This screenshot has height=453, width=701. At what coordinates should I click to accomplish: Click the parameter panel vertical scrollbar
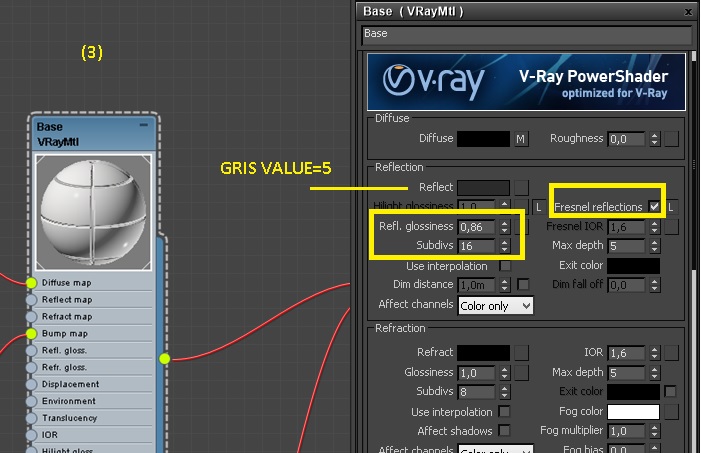point(694,250)
